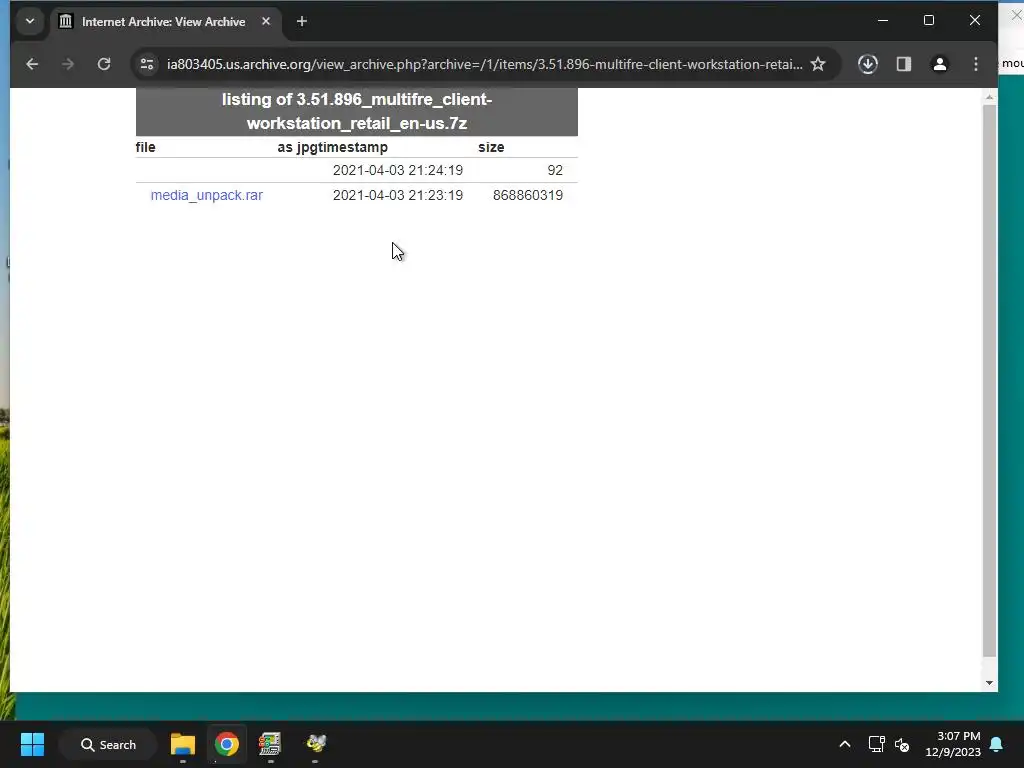Click the forward navigation arrow
Screen dimensions: 1024x768
(68, 64)
